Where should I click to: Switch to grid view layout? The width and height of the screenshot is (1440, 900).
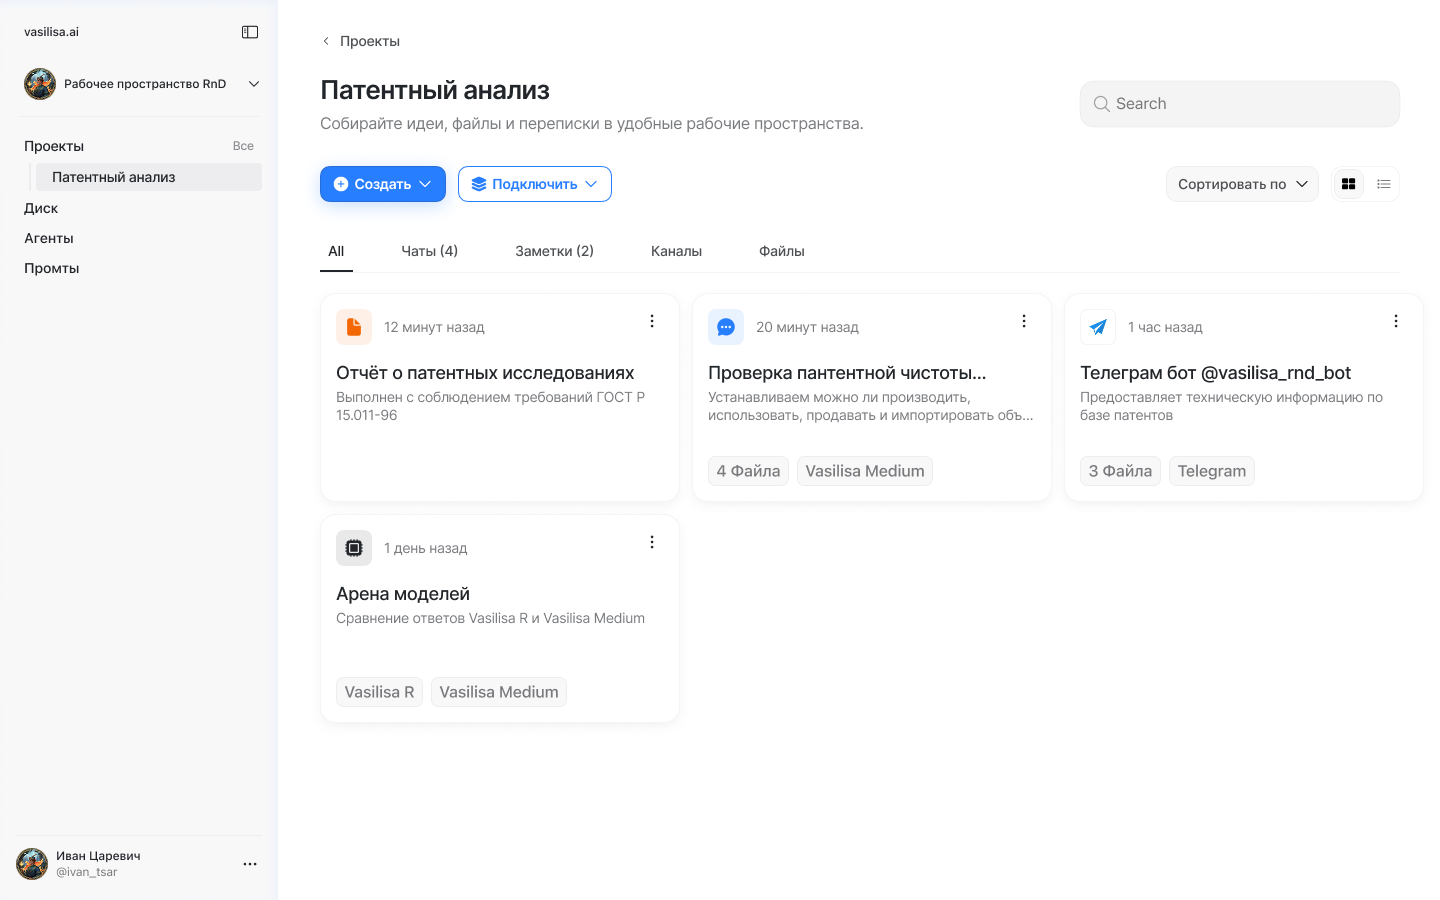(1349, 184)
